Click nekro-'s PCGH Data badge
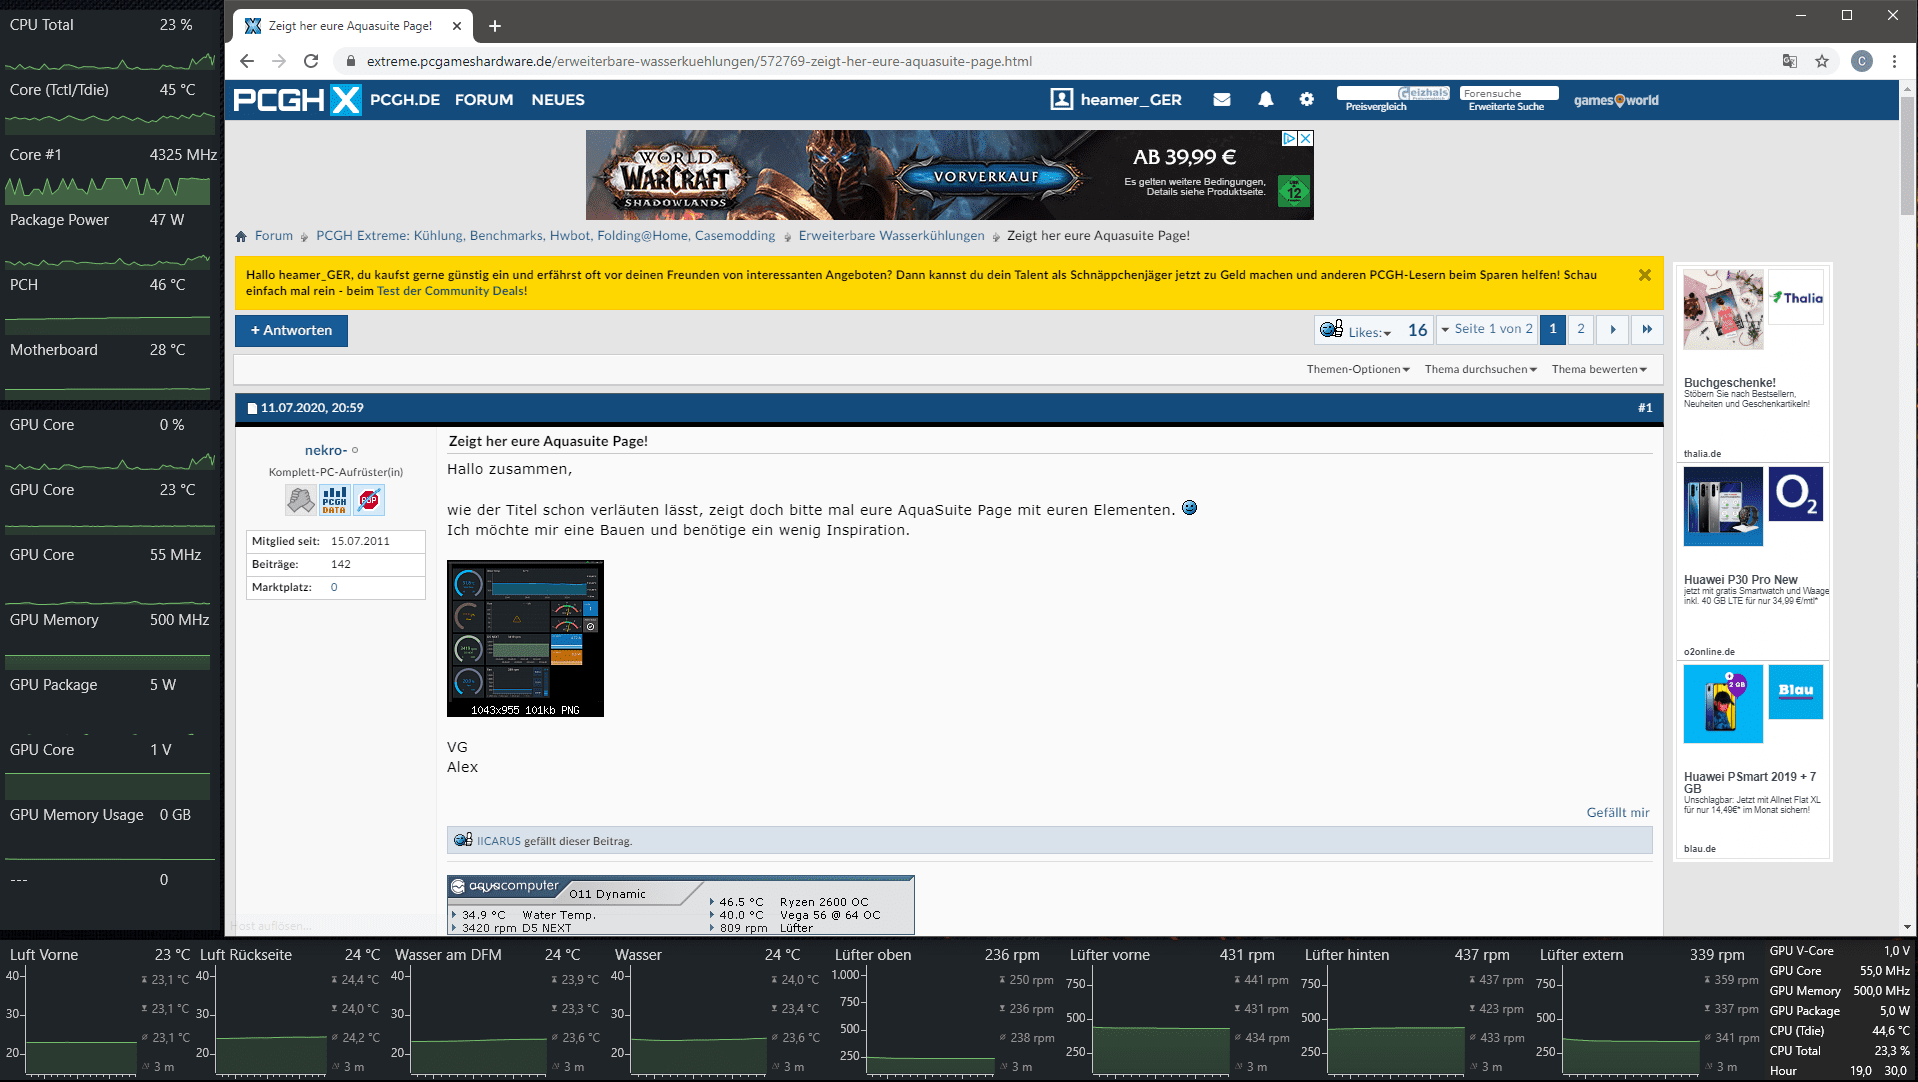 (x=334, y=499)
